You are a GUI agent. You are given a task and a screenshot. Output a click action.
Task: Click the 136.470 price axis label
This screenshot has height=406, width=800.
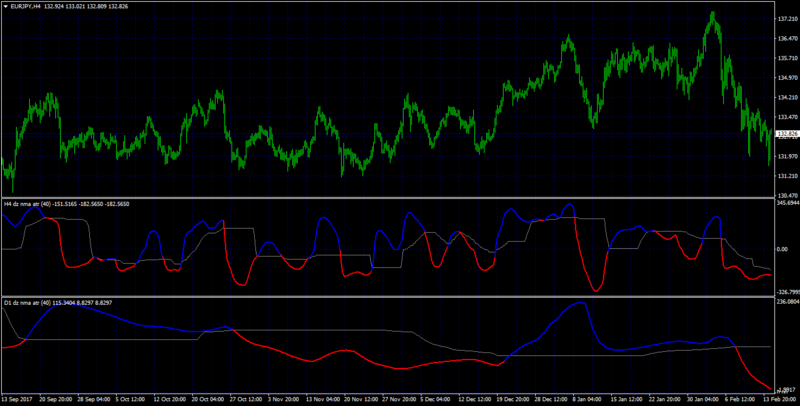[788, 39]
